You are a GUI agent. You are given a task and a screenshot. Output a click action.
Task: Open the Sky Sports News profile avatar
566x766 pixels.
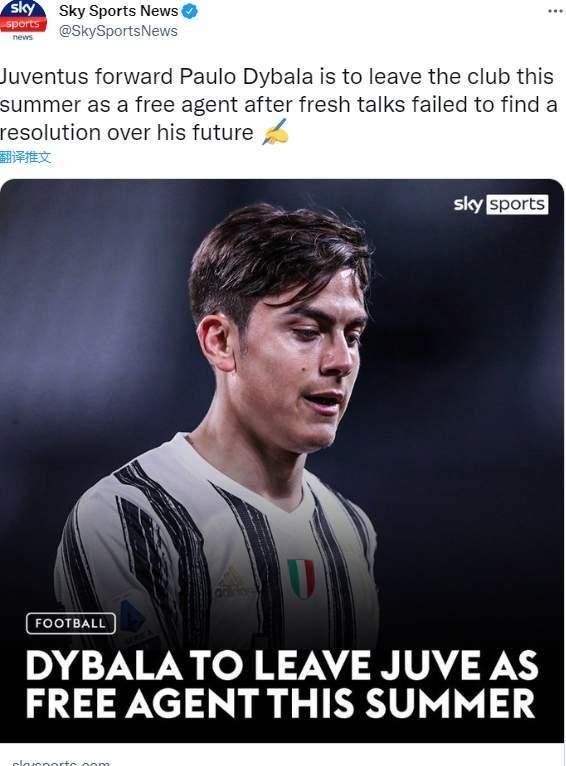23,21
